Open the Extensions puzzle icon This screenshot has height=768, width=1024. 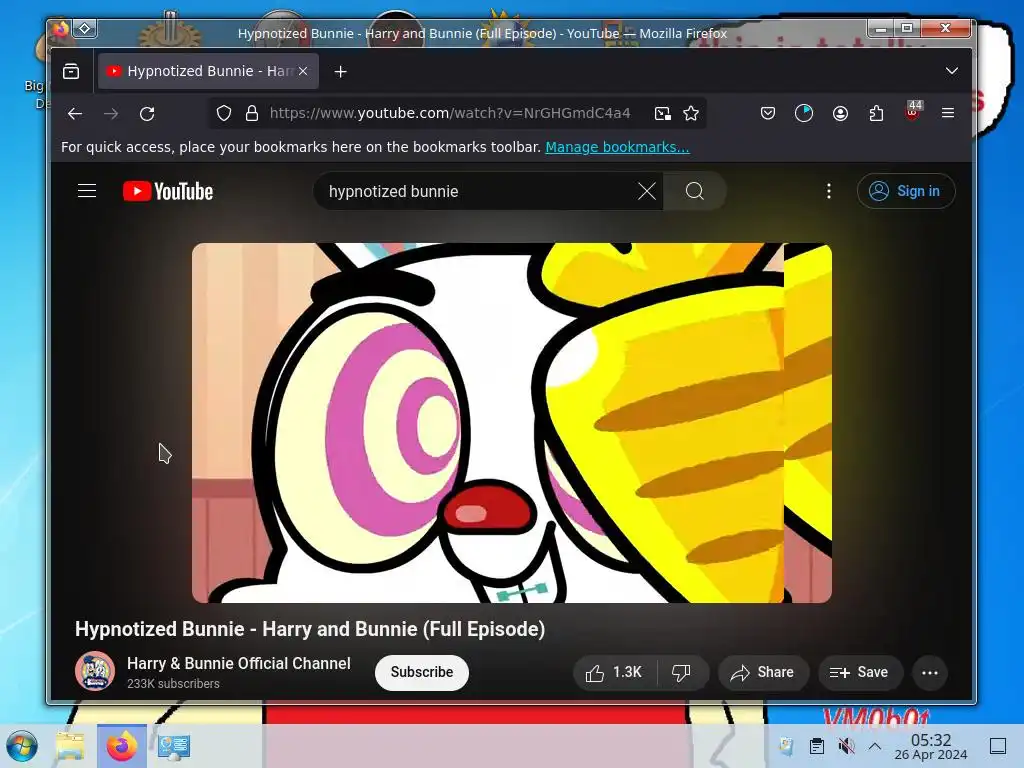coord(876,114)
